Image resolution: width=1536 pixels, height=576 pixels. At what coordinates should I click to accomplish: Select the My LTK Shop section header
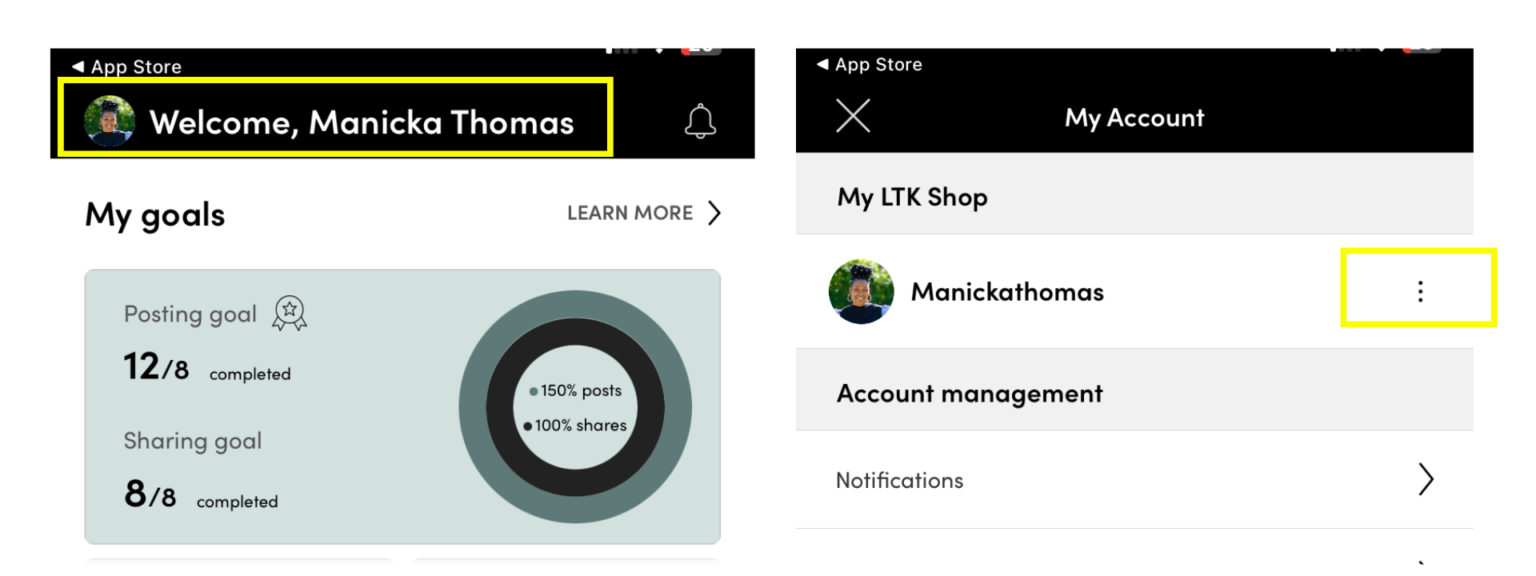[912, 197]
